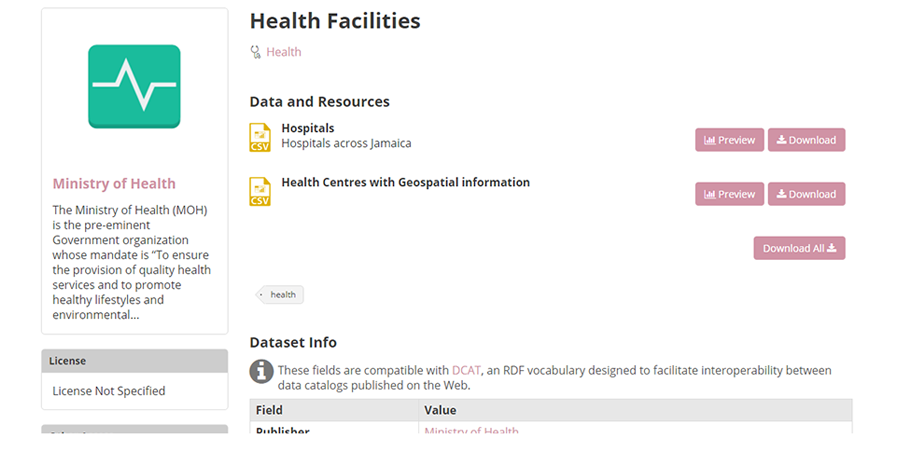Download the Hospitals CSV
The image size is (900, 475).
tap(806, 140)
